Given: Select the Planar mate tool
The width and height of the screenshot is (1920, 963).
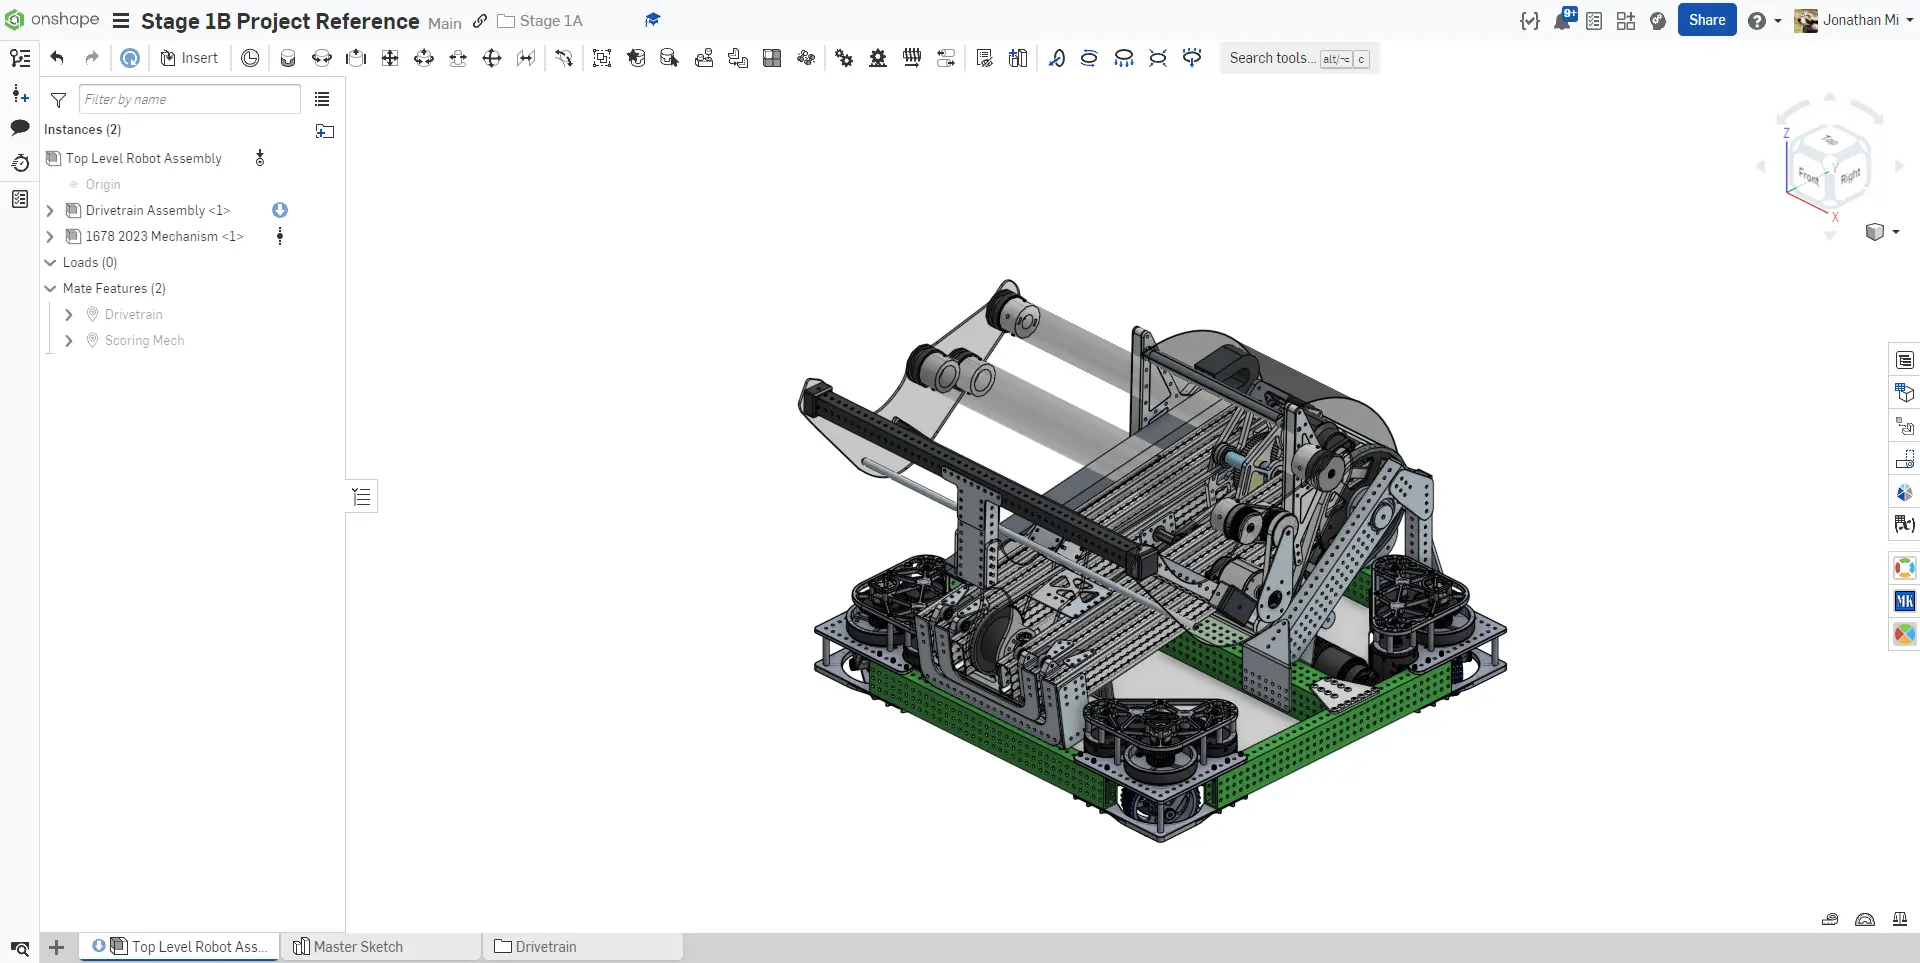Looking at the screenshot, I should point(390,58).
